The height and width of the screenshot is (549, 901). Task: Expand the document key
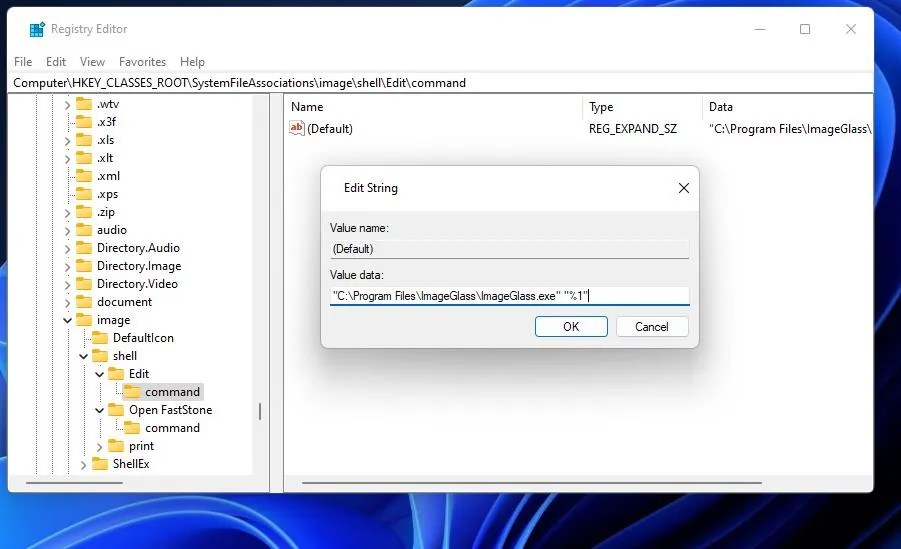click(x=67, y=303)
